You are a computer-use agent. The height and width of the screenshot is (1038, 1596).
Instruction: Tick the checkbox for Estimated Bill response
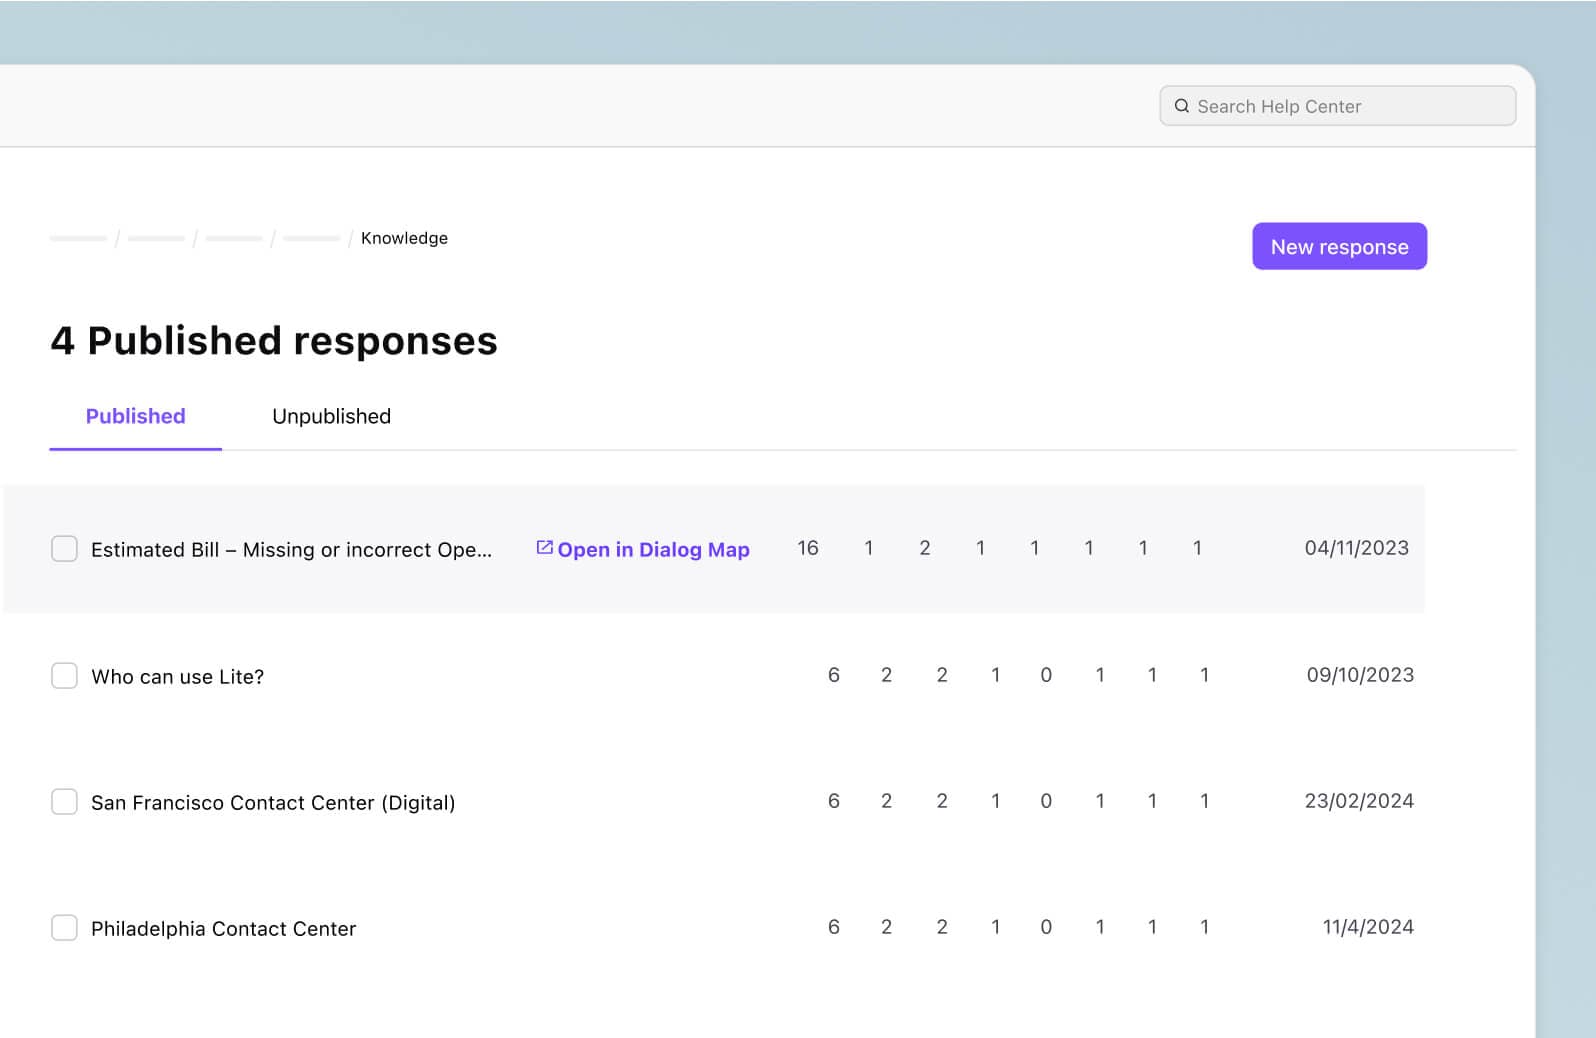click(64, 549)
